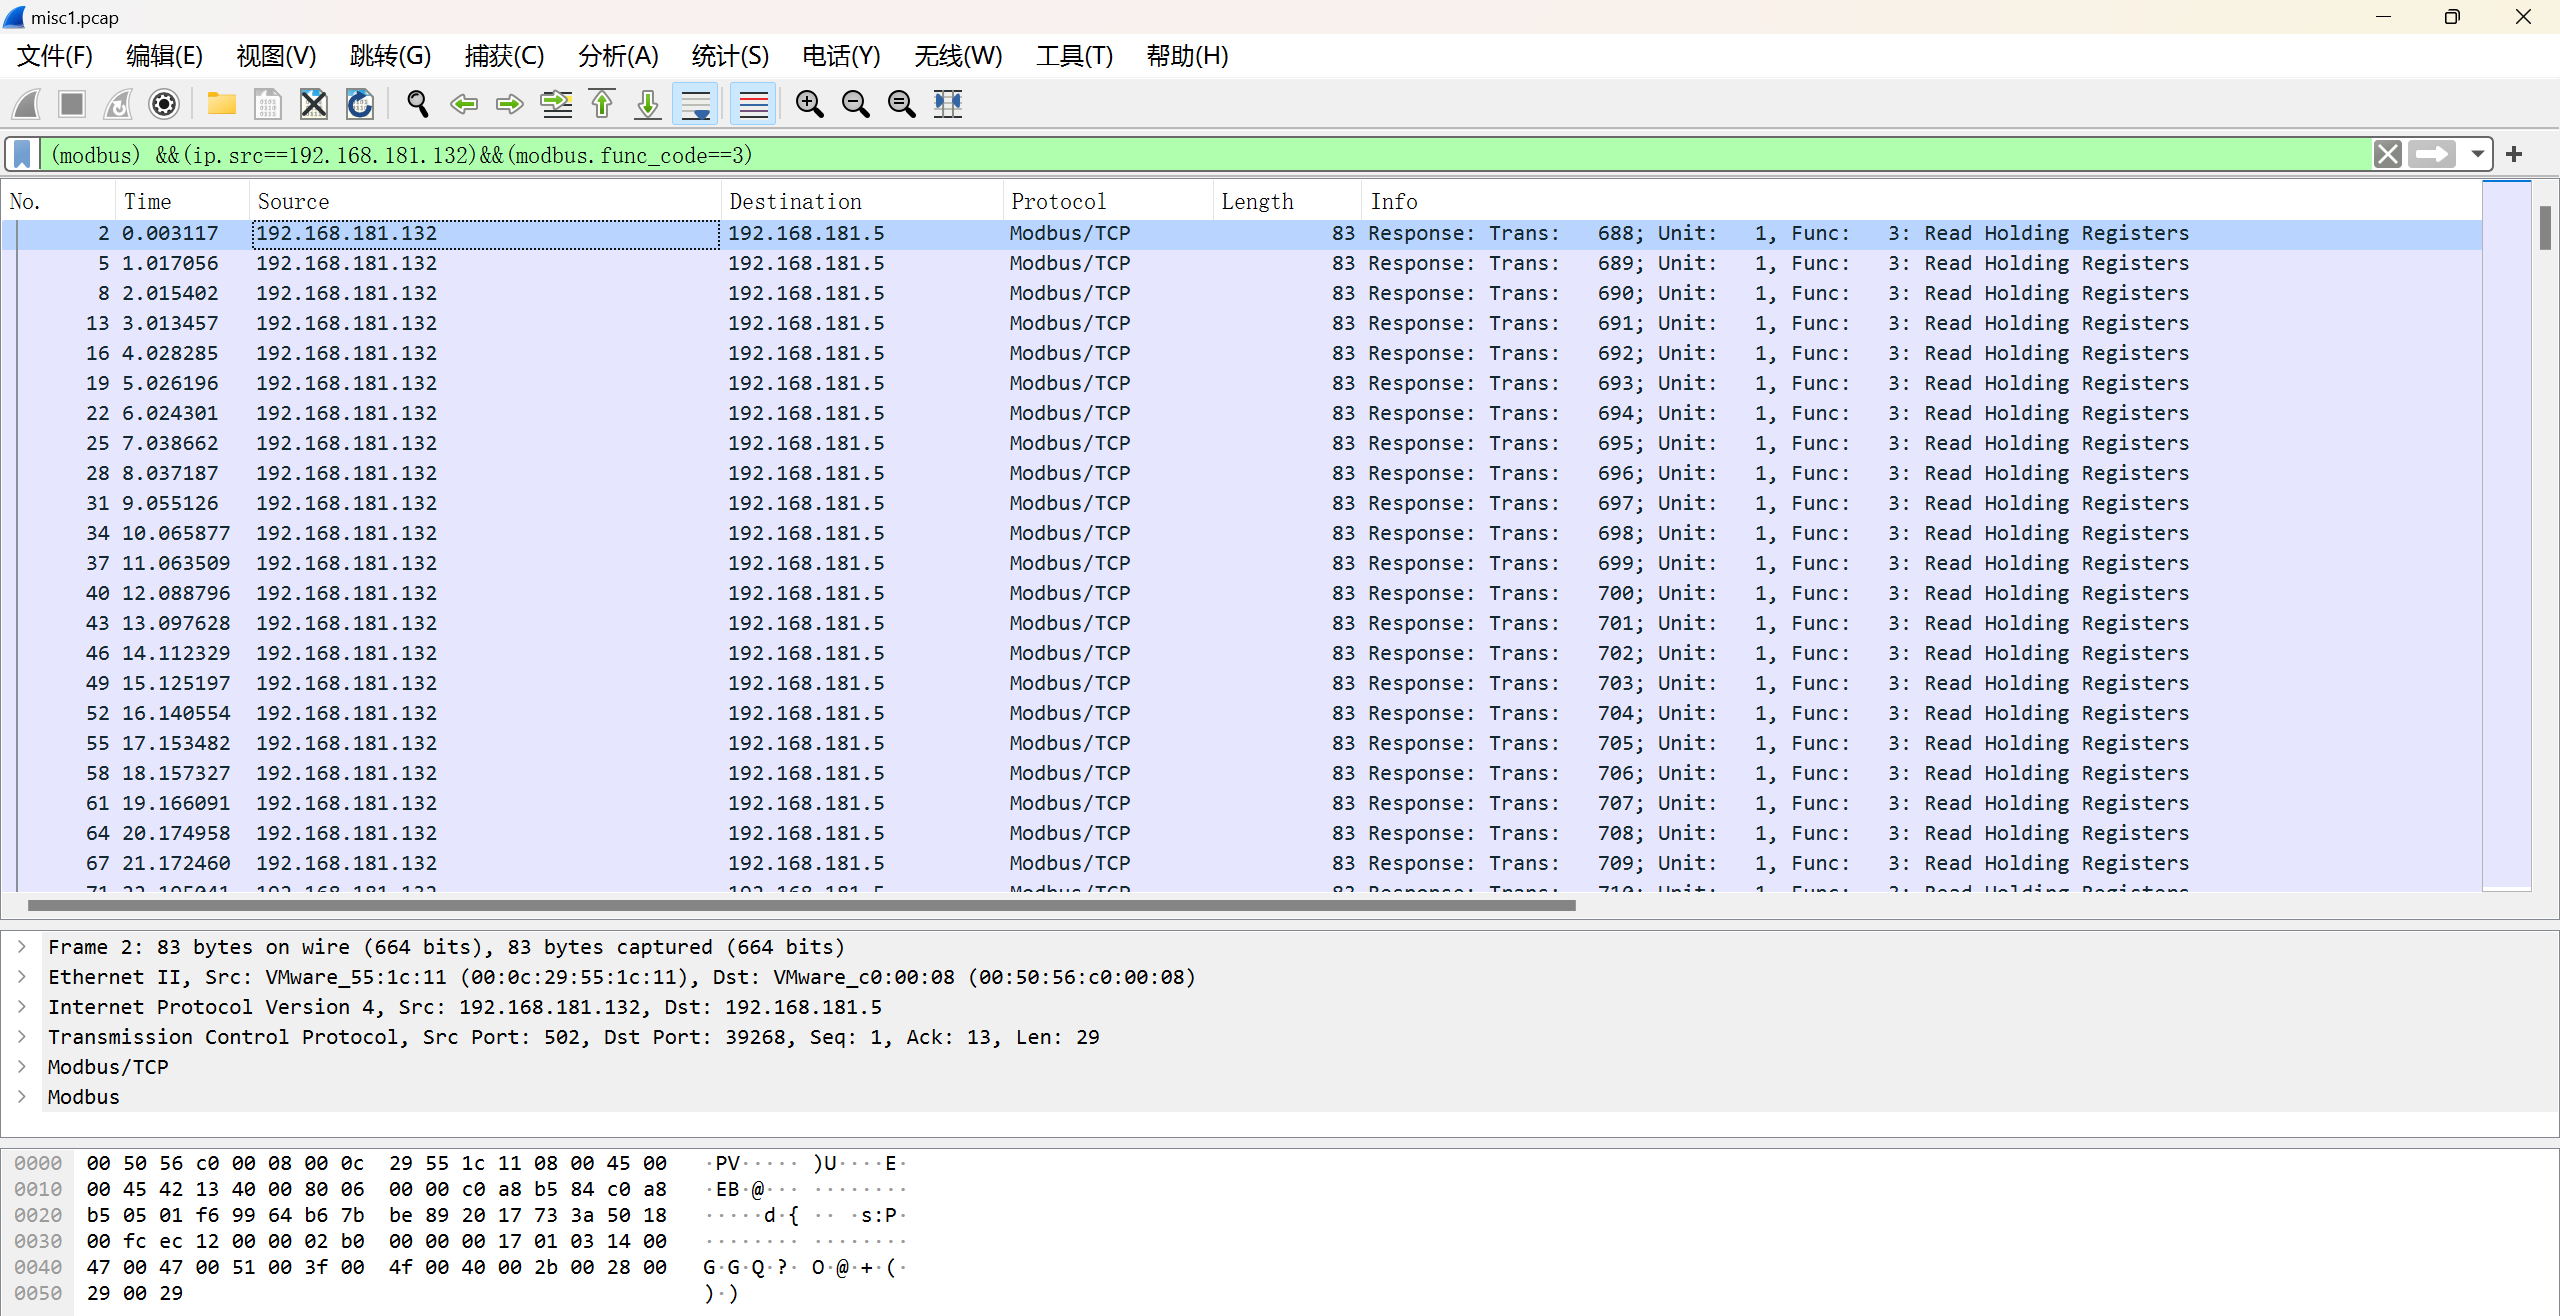Open the 统计(S) menu
The image size is (2560, 1316).
point(730,56)
